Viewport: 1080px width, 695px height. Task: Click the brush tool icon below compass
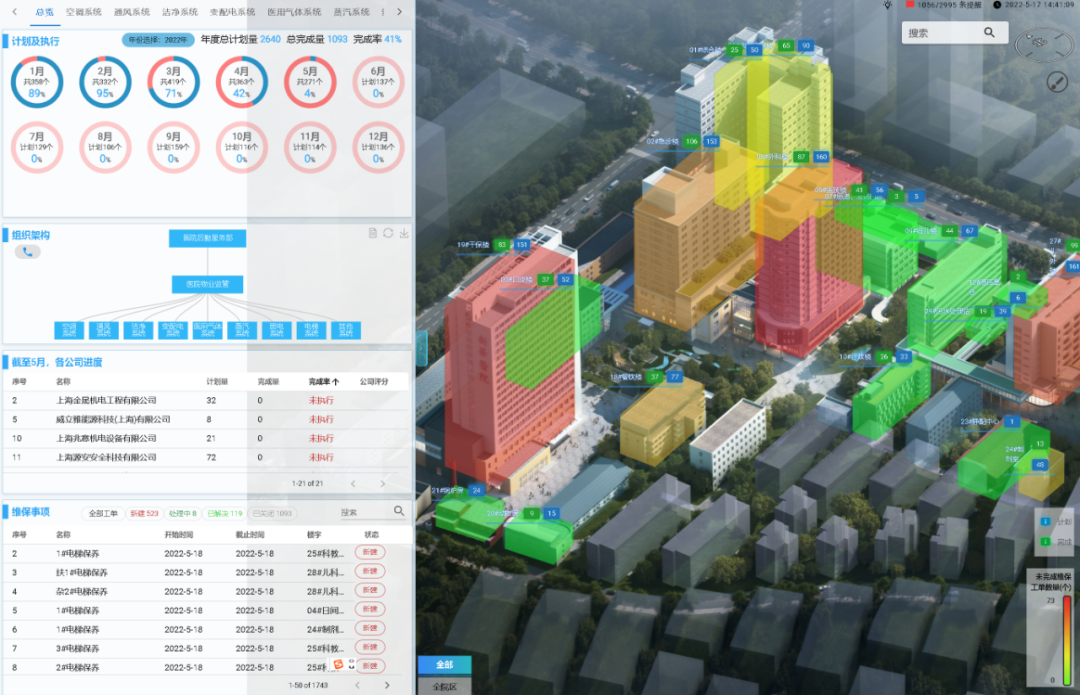click(x=1057, y=83)
